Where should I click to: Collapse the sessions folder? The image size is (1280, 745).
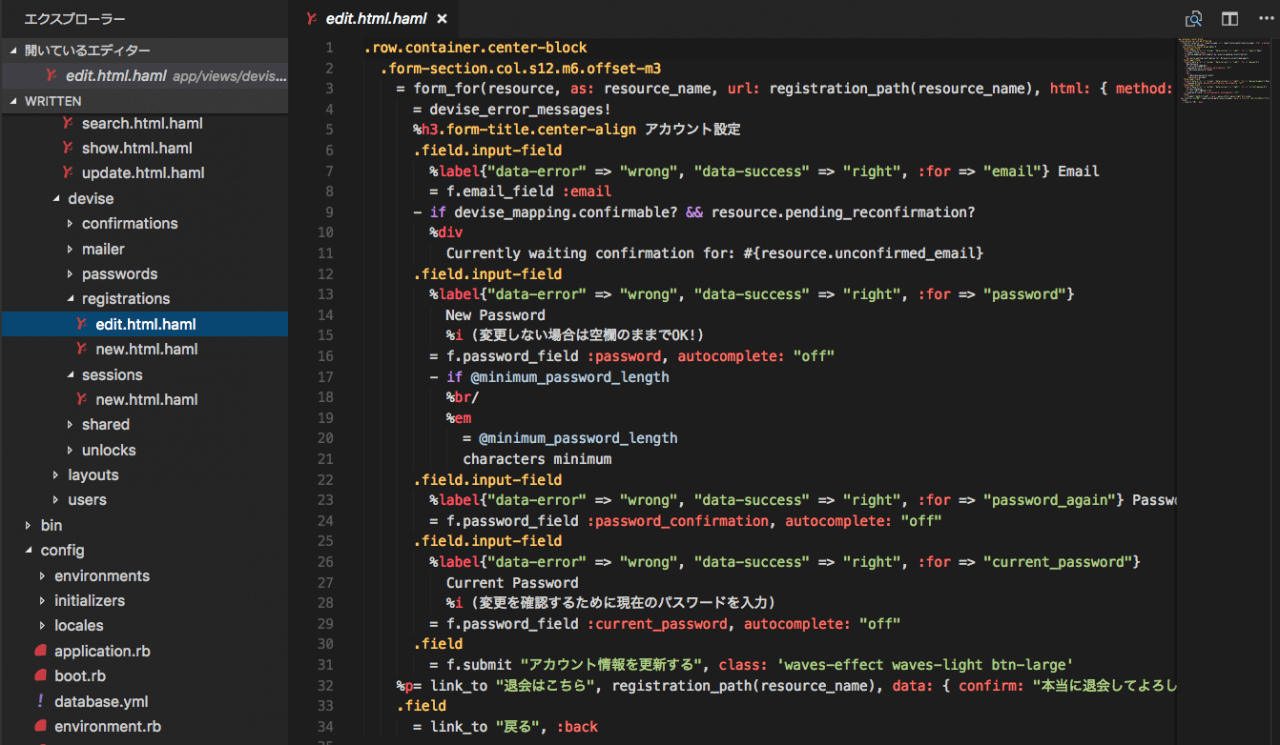pos(71,375)
